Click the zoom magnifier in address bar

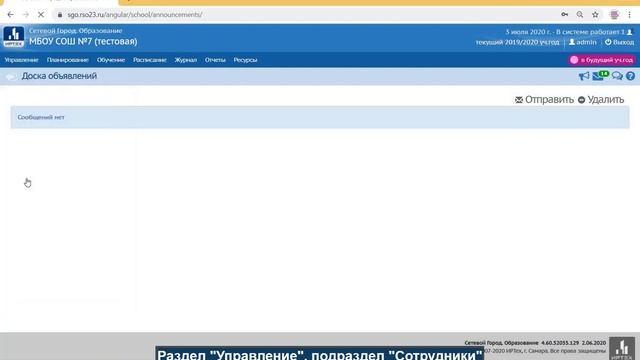pos(580,15)
